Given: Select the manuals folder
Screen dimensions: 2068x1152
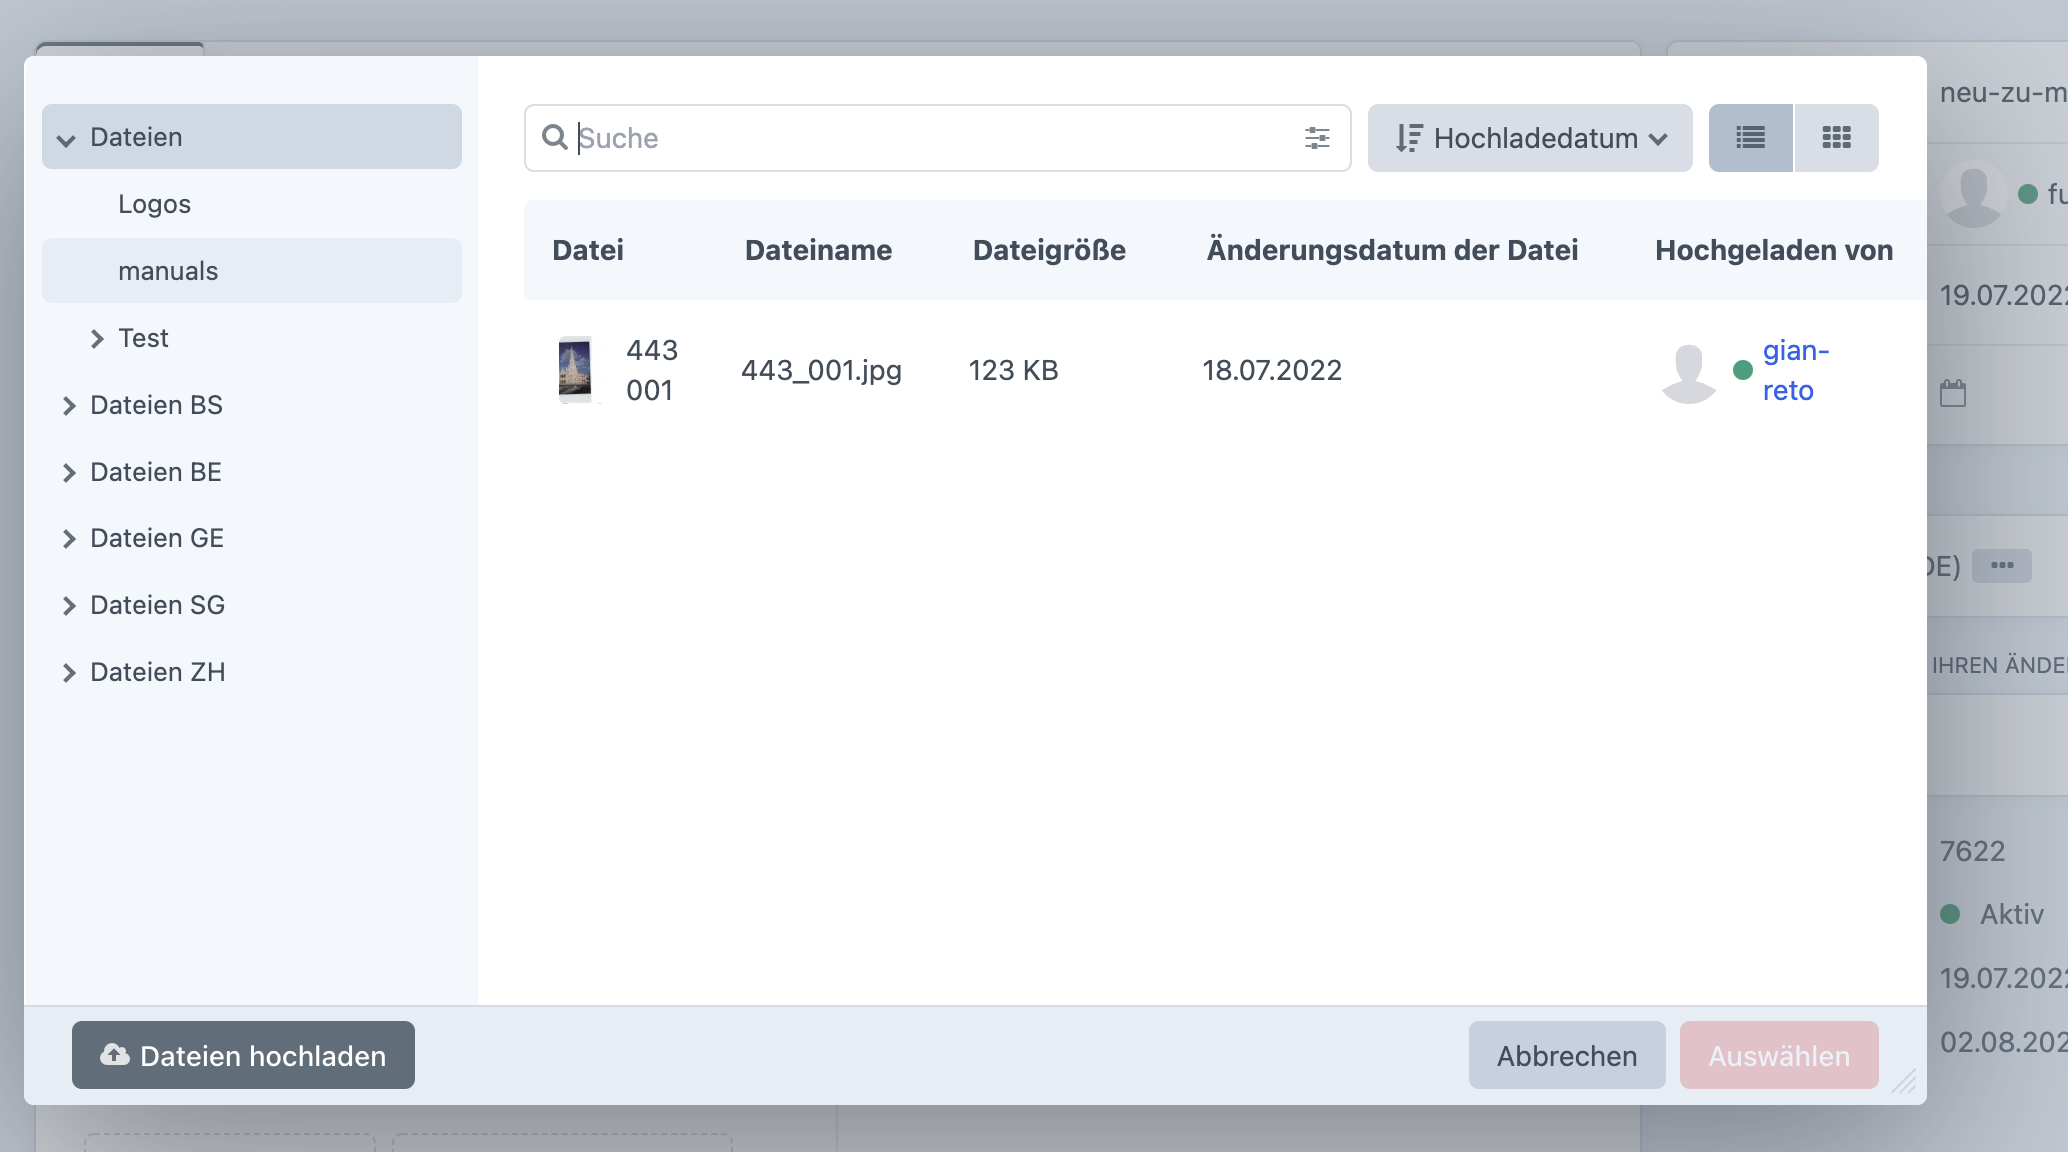Looking at the screenshot, I should point(168,270).
